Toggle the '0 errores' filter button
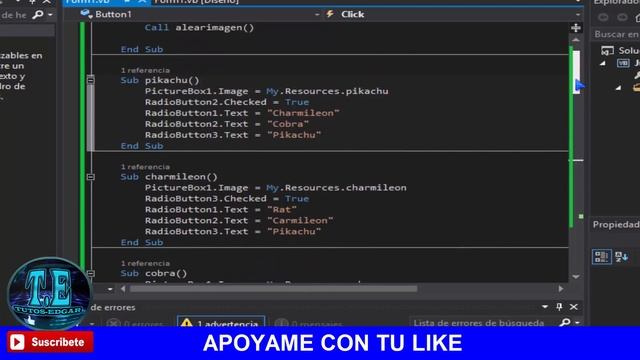This screenshot has height=360, width=640. tap(137, 323)
